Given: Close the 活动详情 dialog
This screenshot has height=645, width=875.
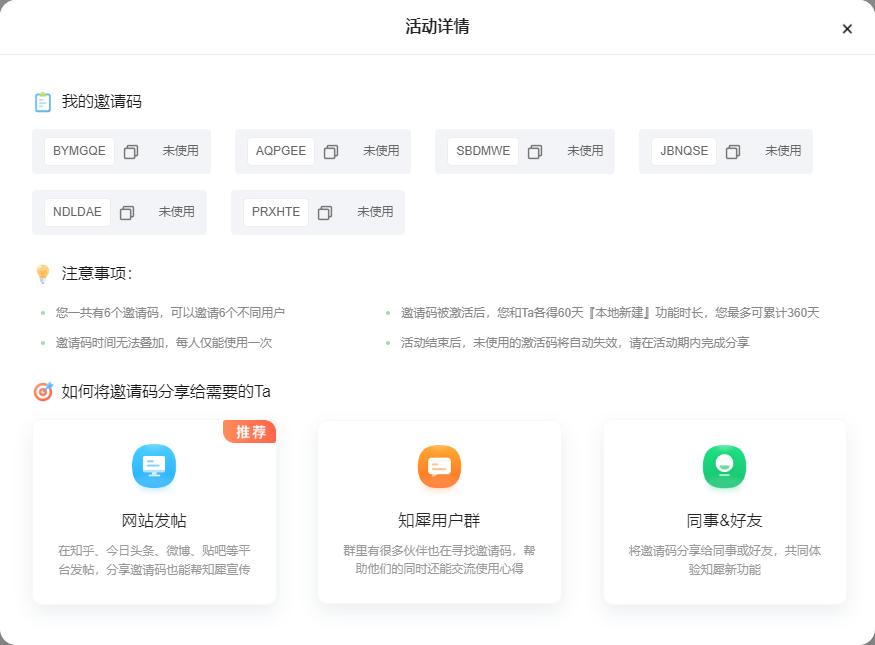Looking at the screenshot, I should (x=847, y=28).
